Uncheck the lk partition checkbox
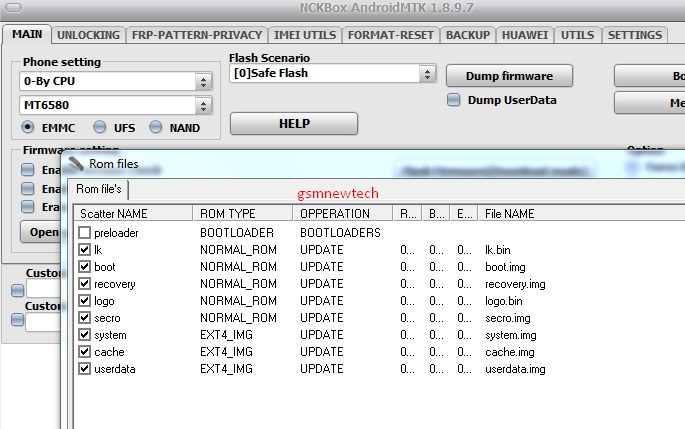The image size is (685, 429). (84, 249)
